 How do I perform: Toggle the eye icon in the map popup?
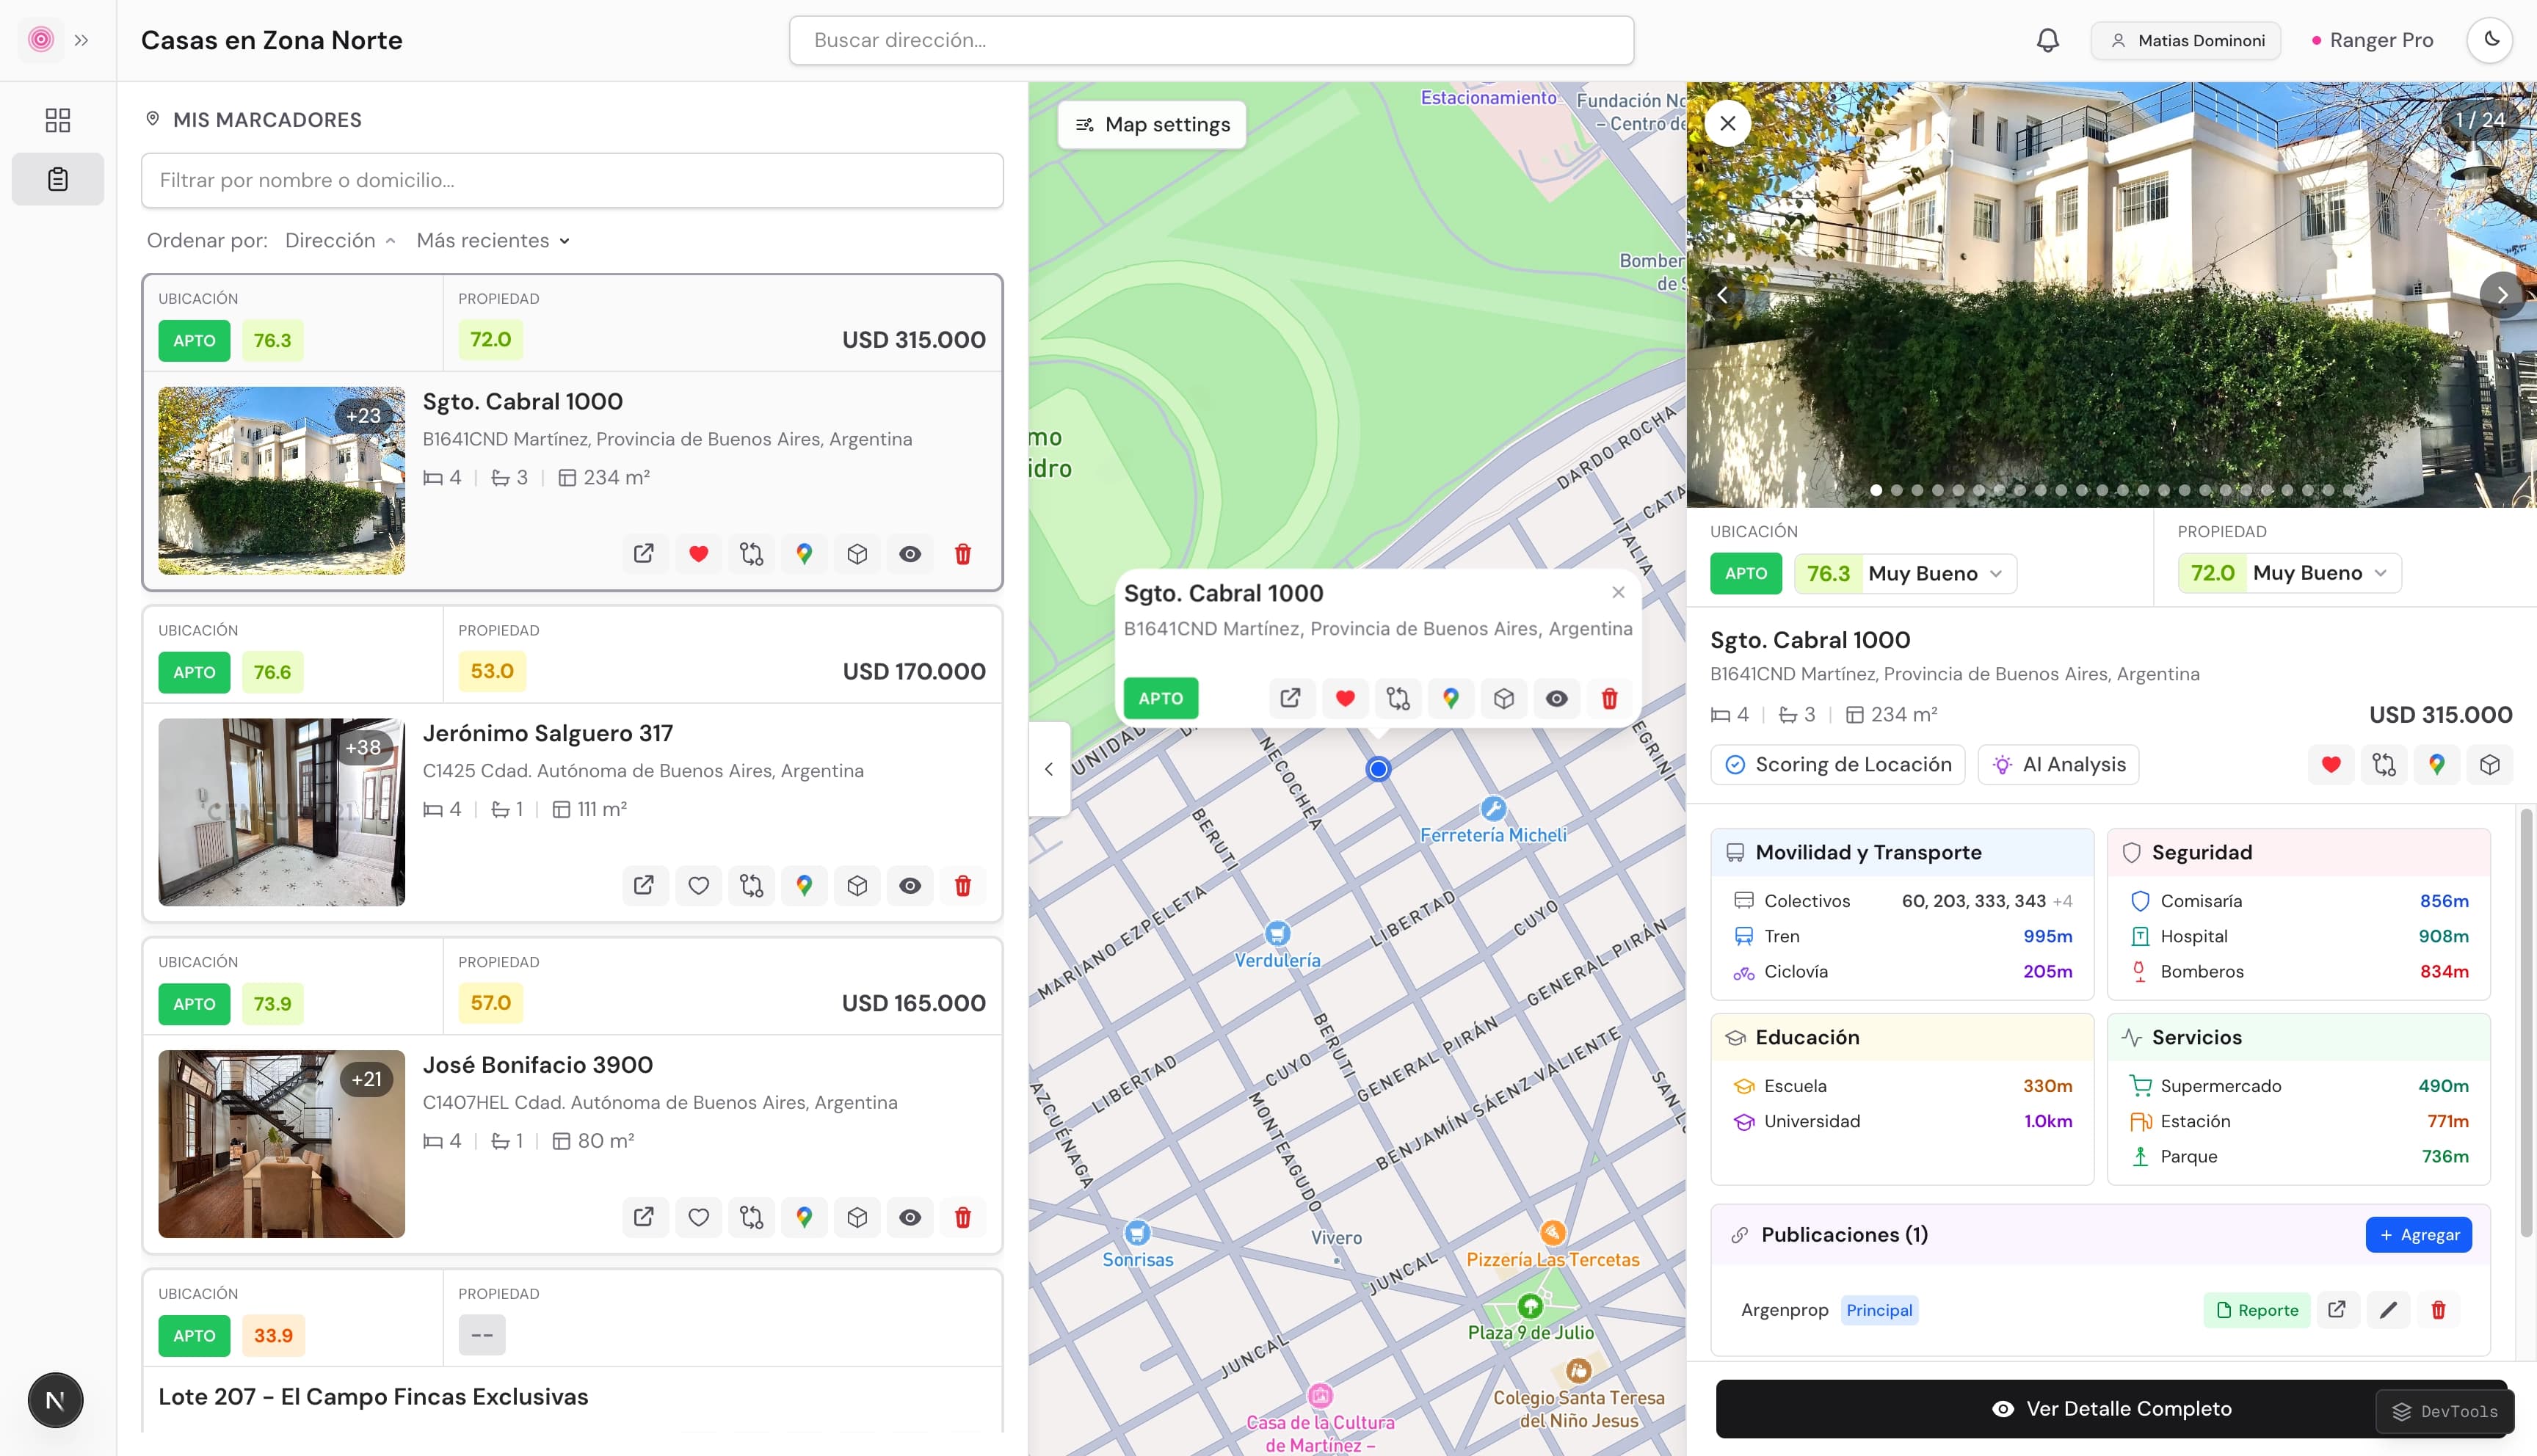click(1557, 698)
